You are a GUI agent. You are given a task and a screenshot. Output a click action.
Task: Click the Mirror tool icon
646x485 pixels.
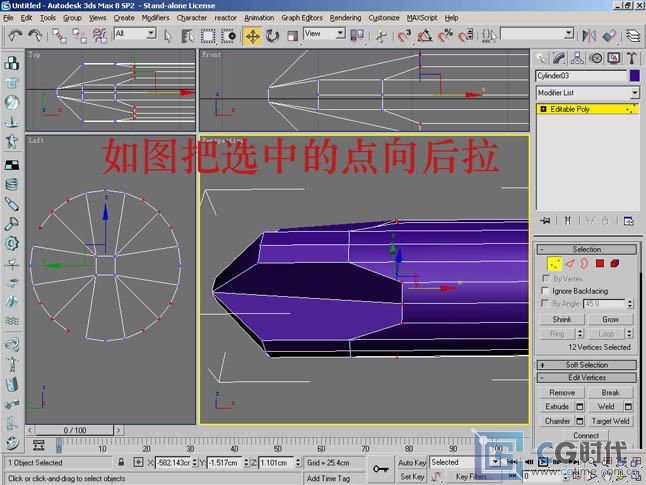tap(589, 36)
